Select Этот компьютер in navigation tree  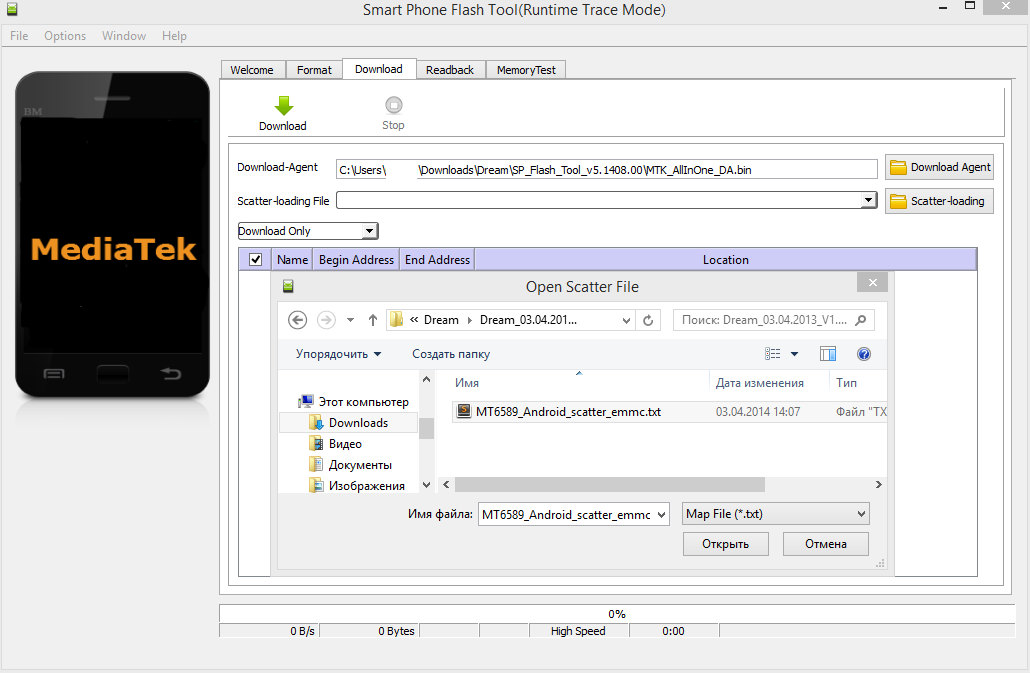click(x=355, y=401)
